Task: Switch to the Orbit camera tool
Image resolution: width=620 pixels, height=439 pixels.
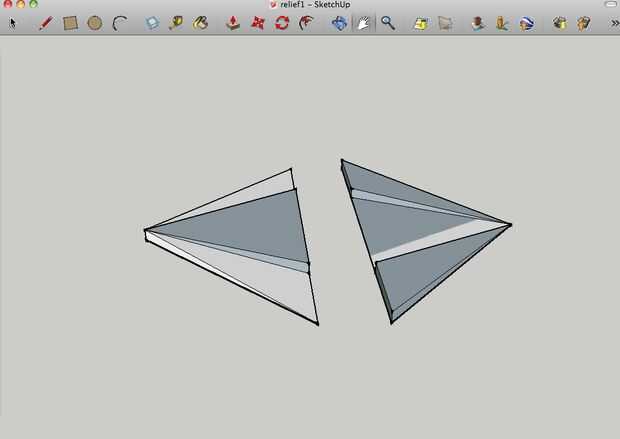Action: pyautogui.click(x=339, y=23)
